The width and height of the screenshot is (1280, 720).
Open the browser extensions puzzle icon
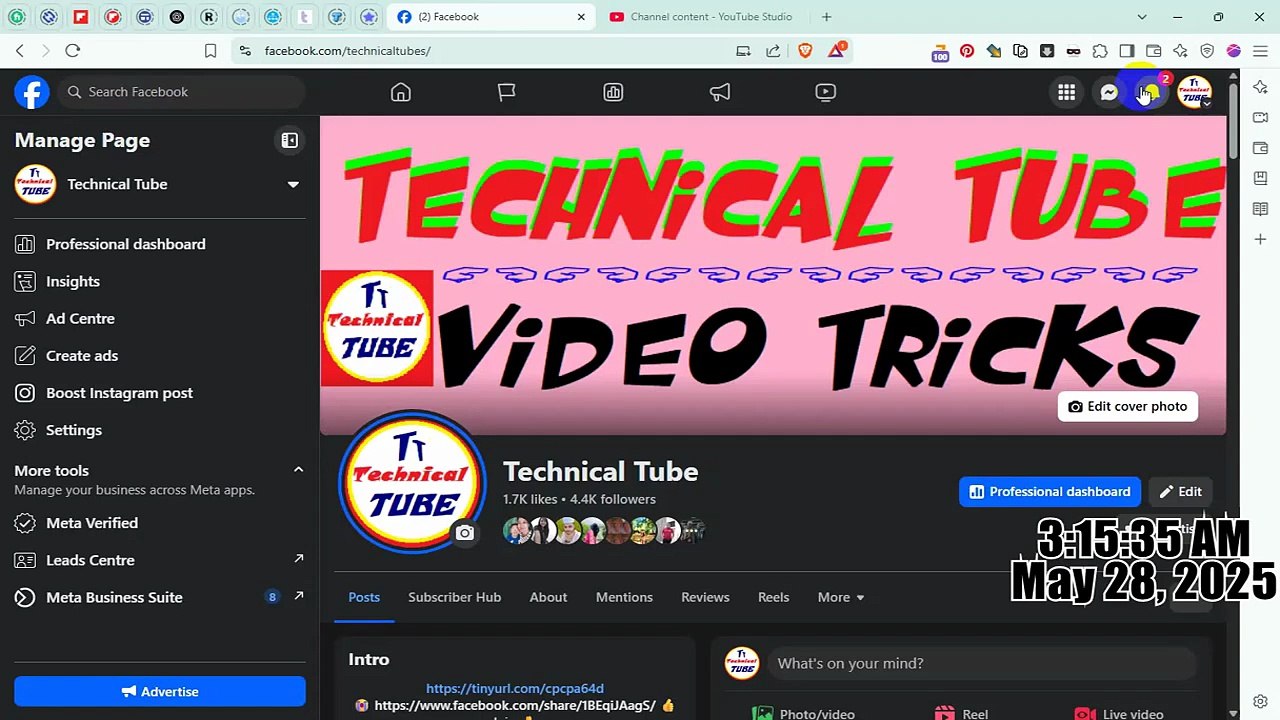[1100, 51]
